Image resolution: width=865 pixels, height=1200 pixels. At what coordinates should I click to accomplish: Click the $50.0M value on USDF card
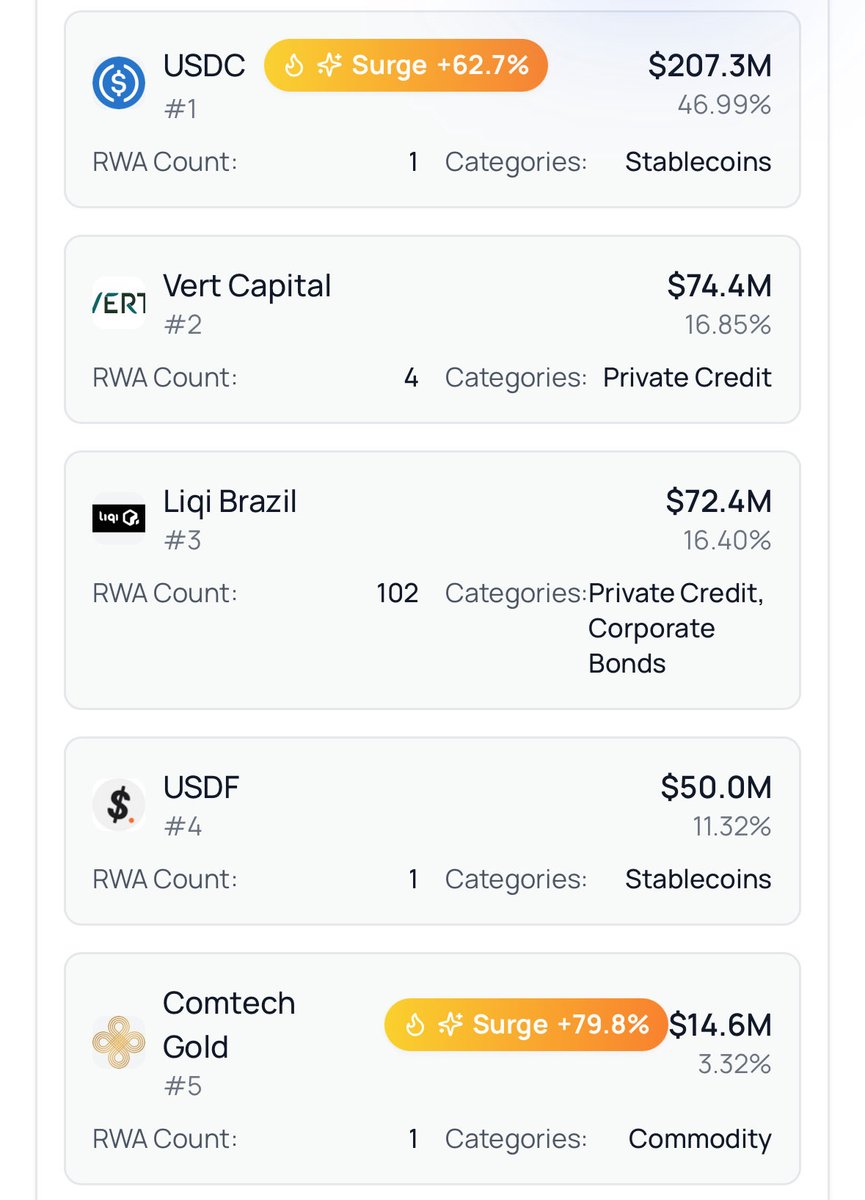[x=716, y=787]
